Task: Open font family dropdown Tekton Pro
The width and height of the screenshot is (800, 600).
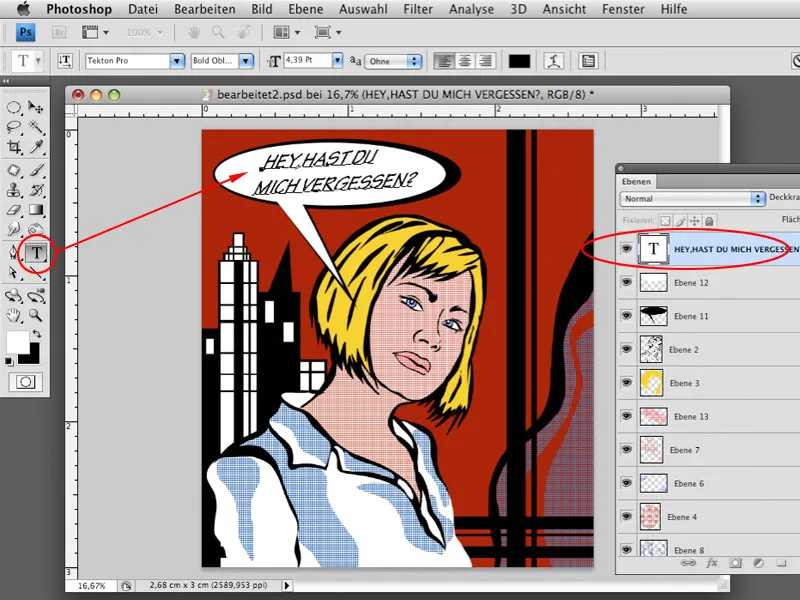Action: [x=177, y=61]
